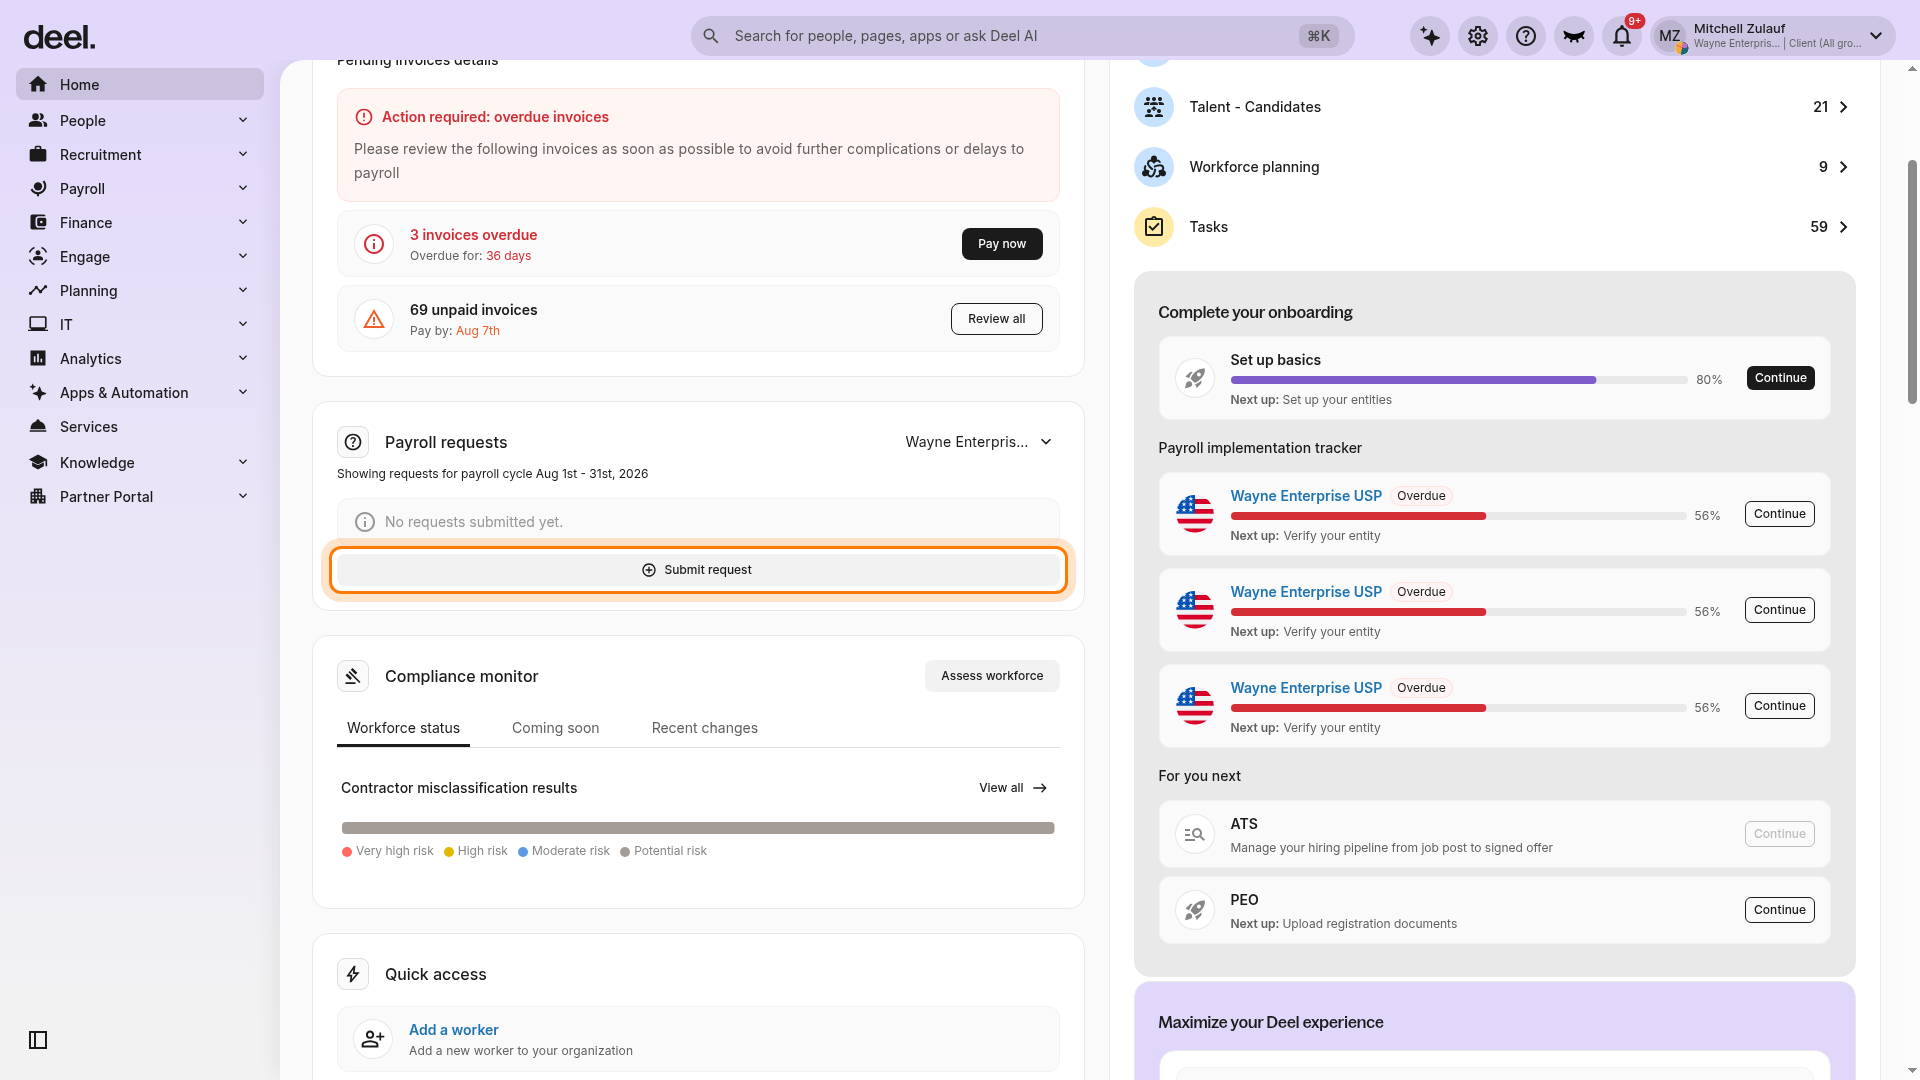1920x1080 pixels.
Task: Open the Tasks row with 59
Action: click(1494, 227)
